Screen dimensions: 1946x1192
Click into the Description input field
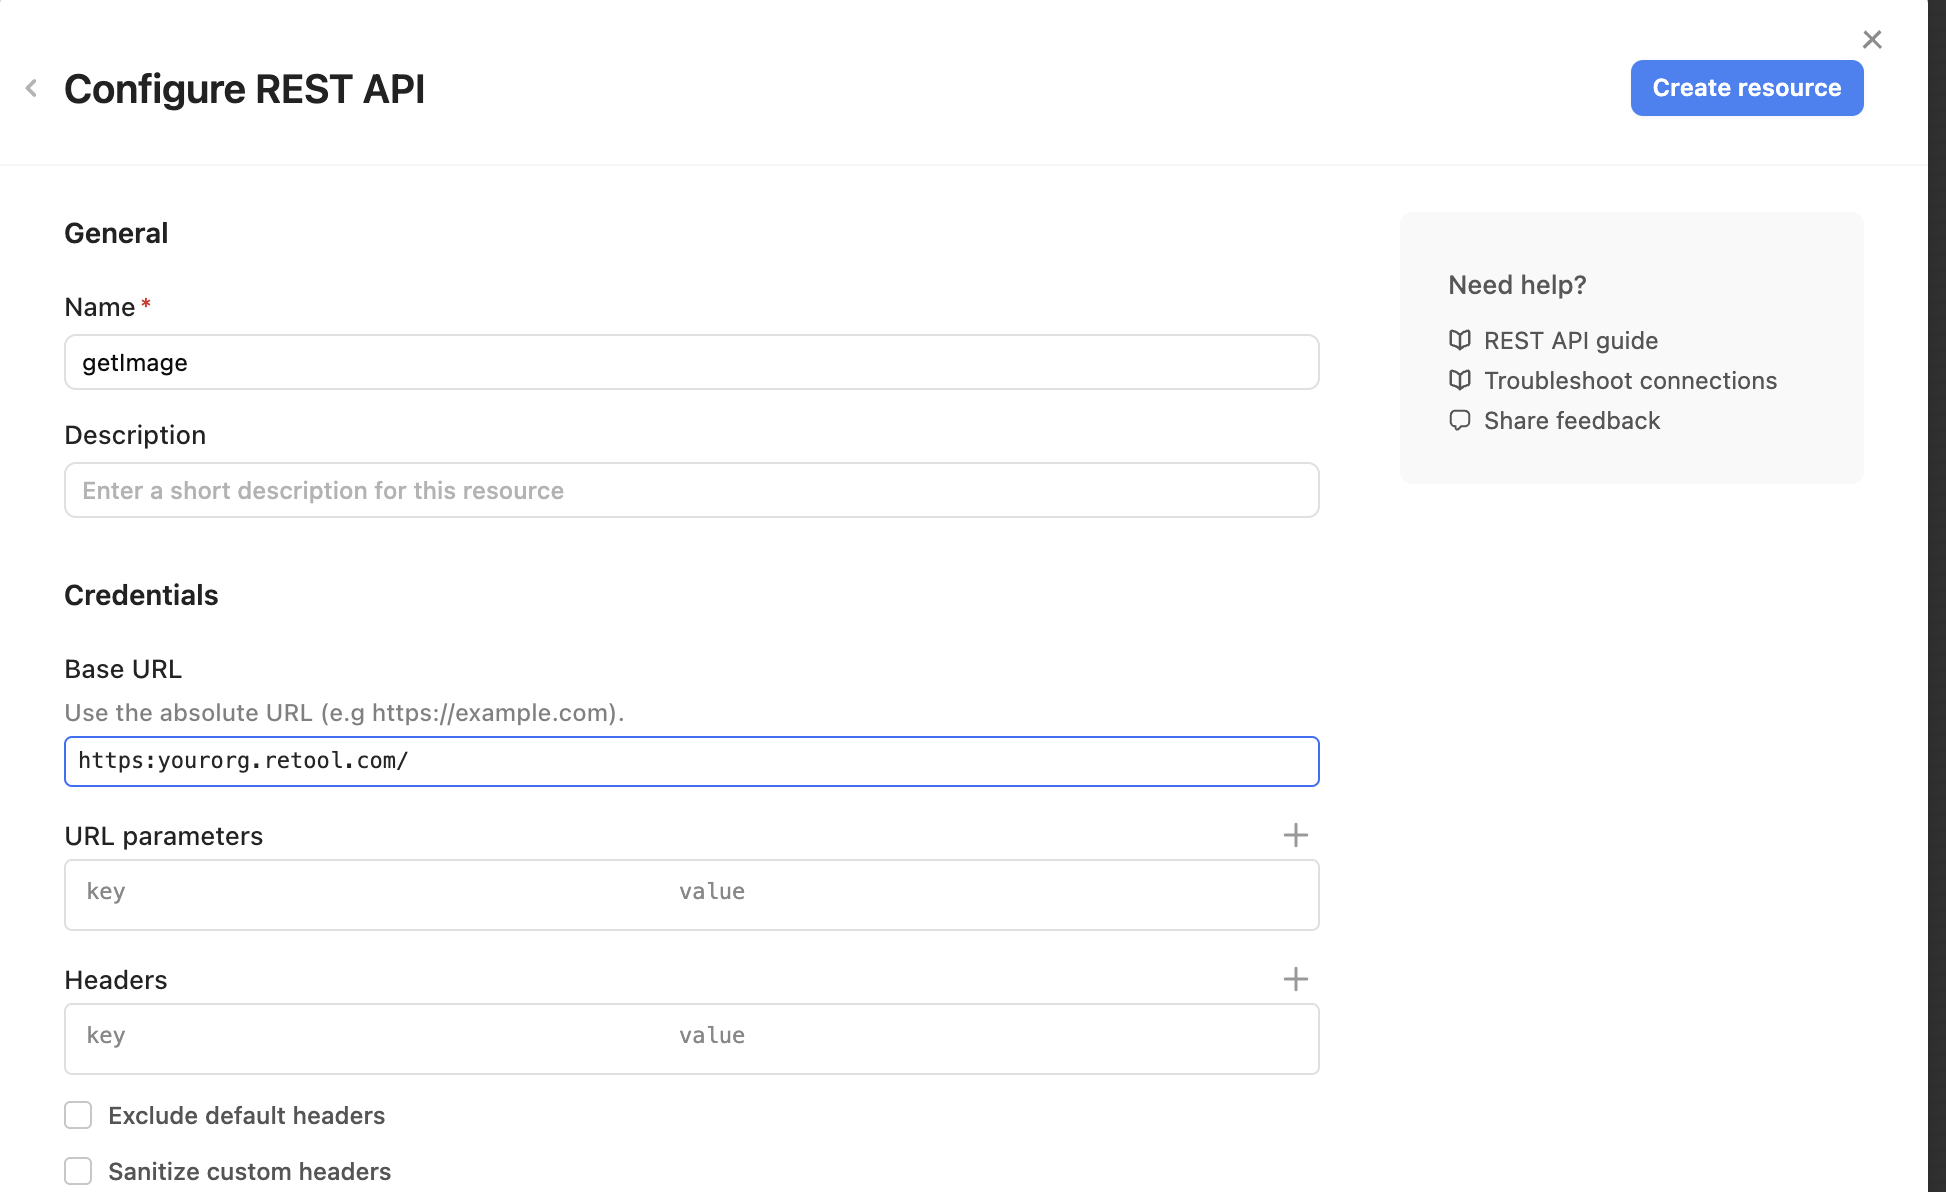click(691, 490)
